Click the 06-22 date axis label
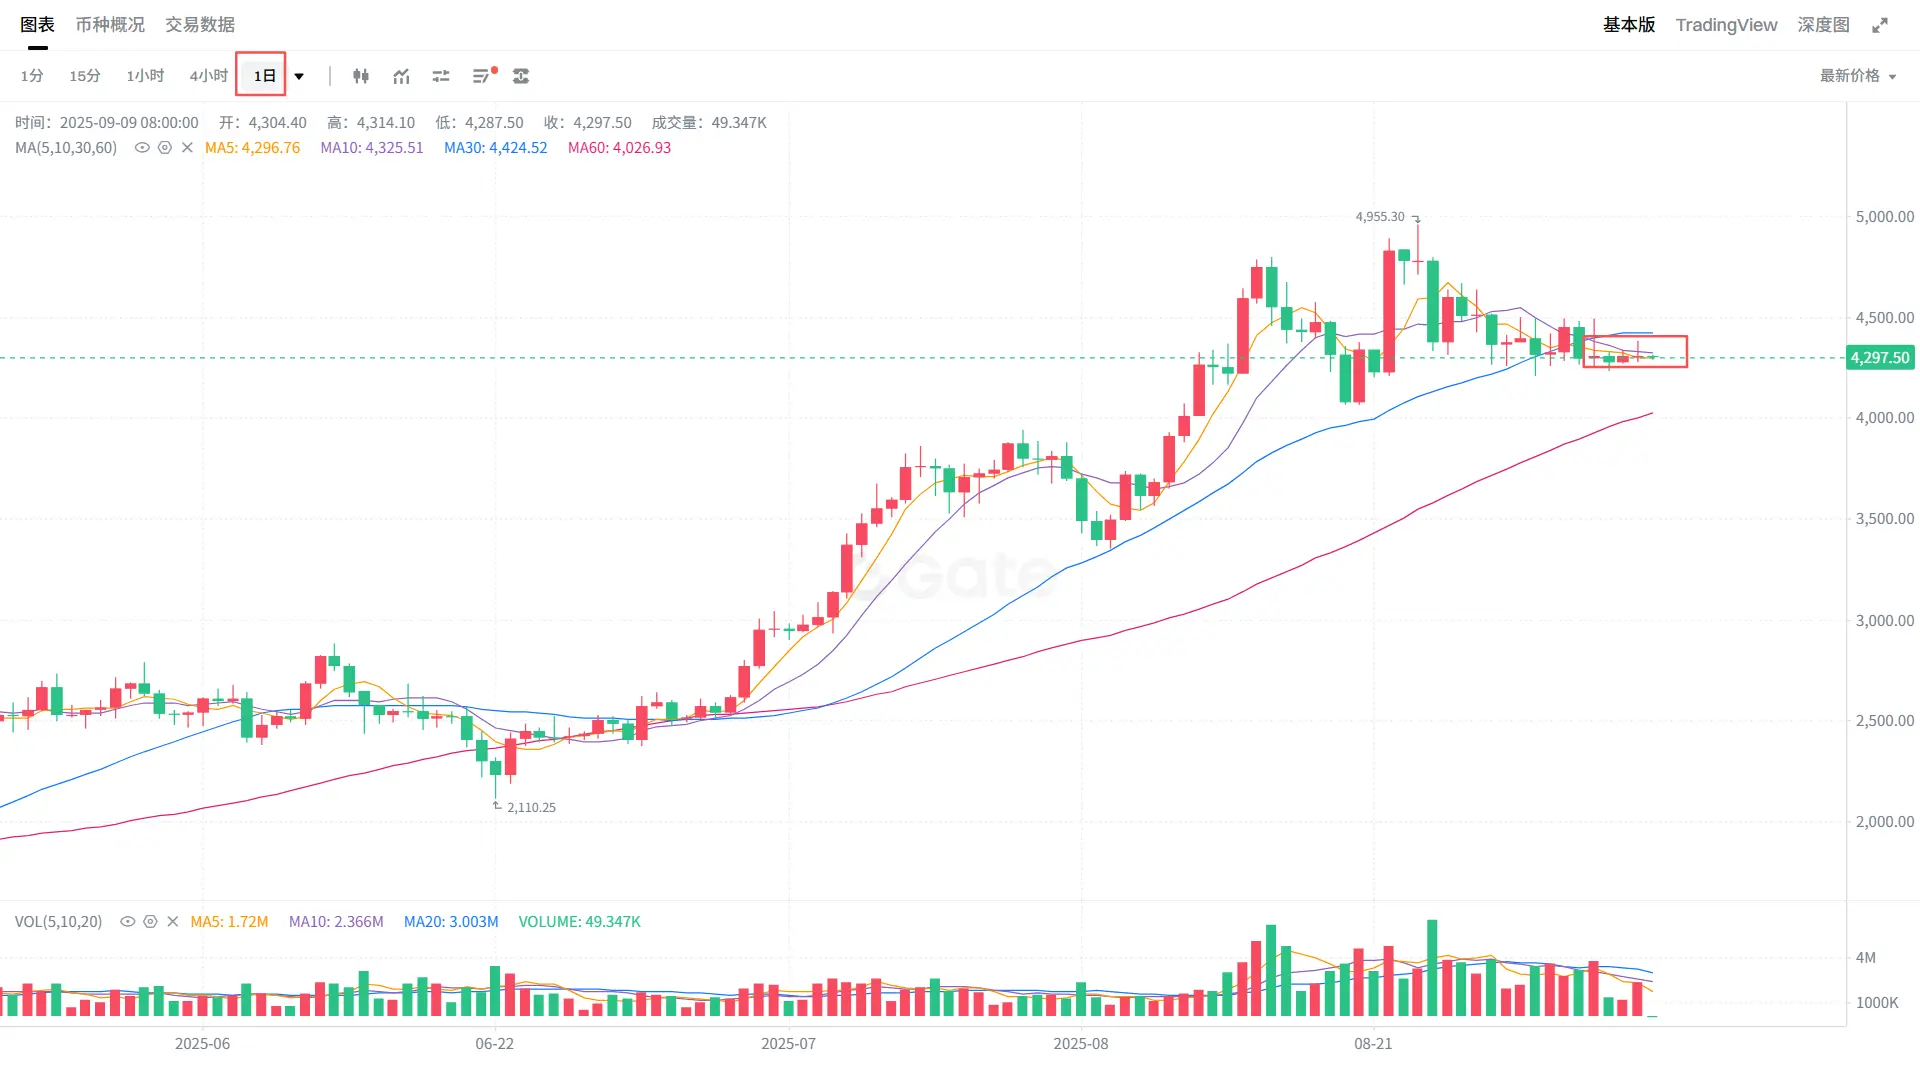Image resolution: width=1920 pixels, height=1080 pixels. (x=494, y=1044)
